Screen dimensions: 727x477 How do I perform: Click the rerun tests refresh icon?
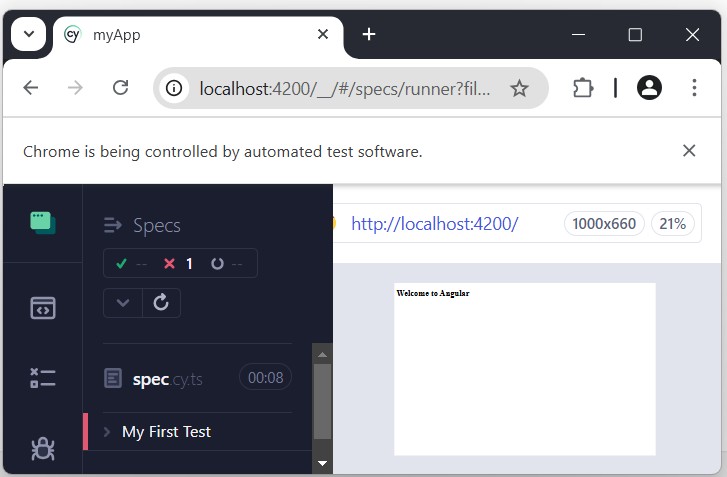pos(161,302)
